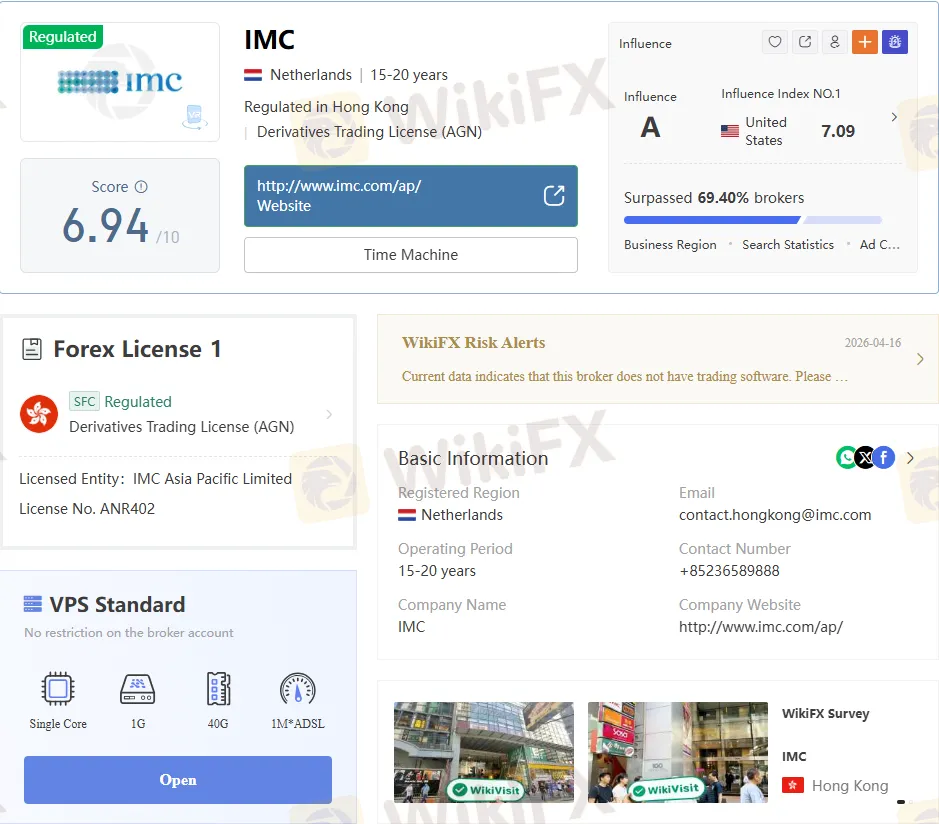939x824 pixels.
Task: Expand the SFC license details chevron
Action: coord(329,414)
